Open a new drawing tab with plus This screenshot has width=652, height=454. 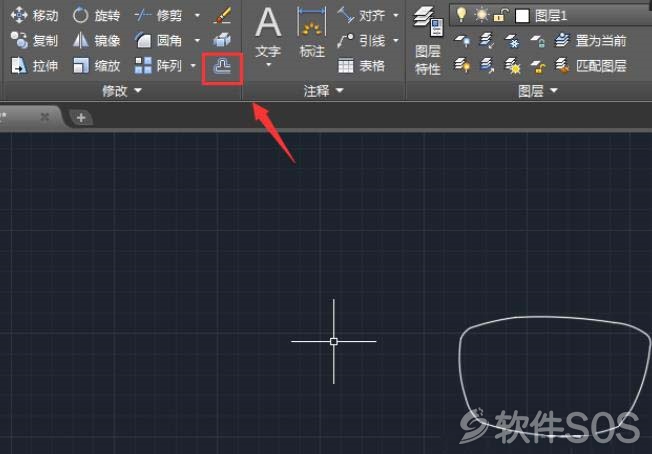[x=81, y=118]
